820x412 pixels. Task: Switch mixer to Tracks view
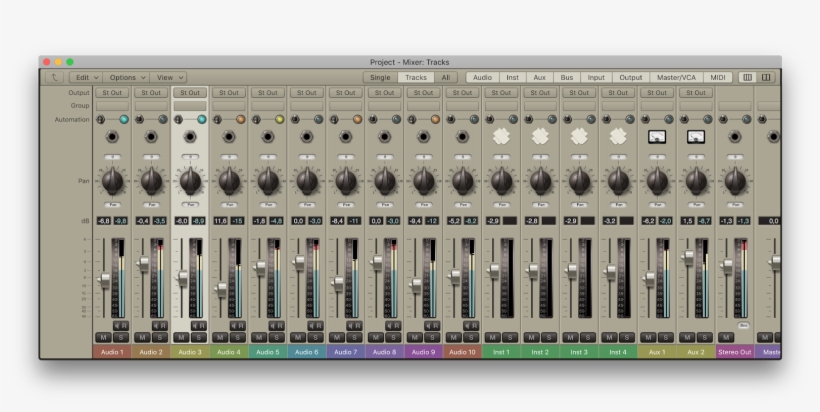(416, 77)
